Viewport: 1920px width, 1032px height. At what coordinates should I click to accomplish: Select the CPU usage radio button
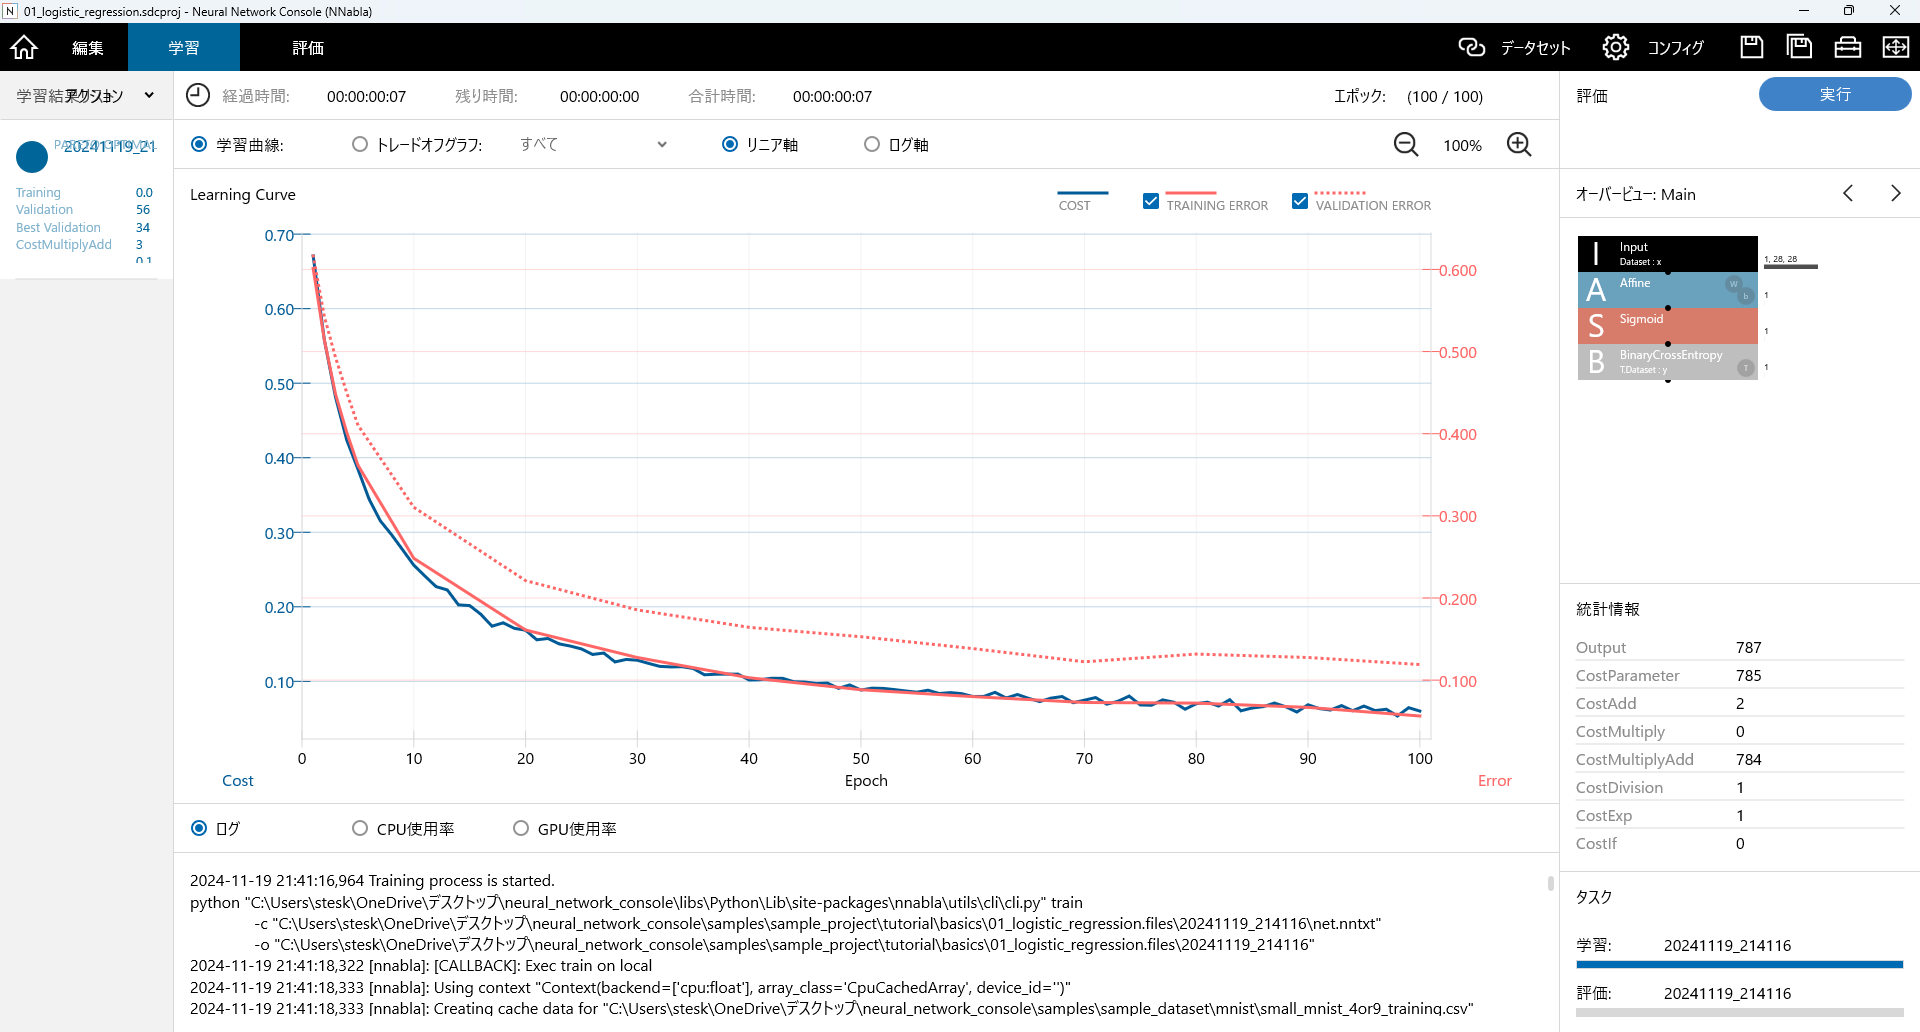pos(360,829)
